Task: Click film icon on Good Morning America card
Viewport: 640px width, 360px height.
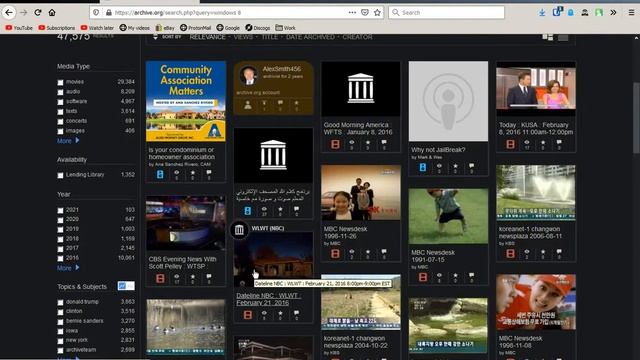Action: point(335,144)
